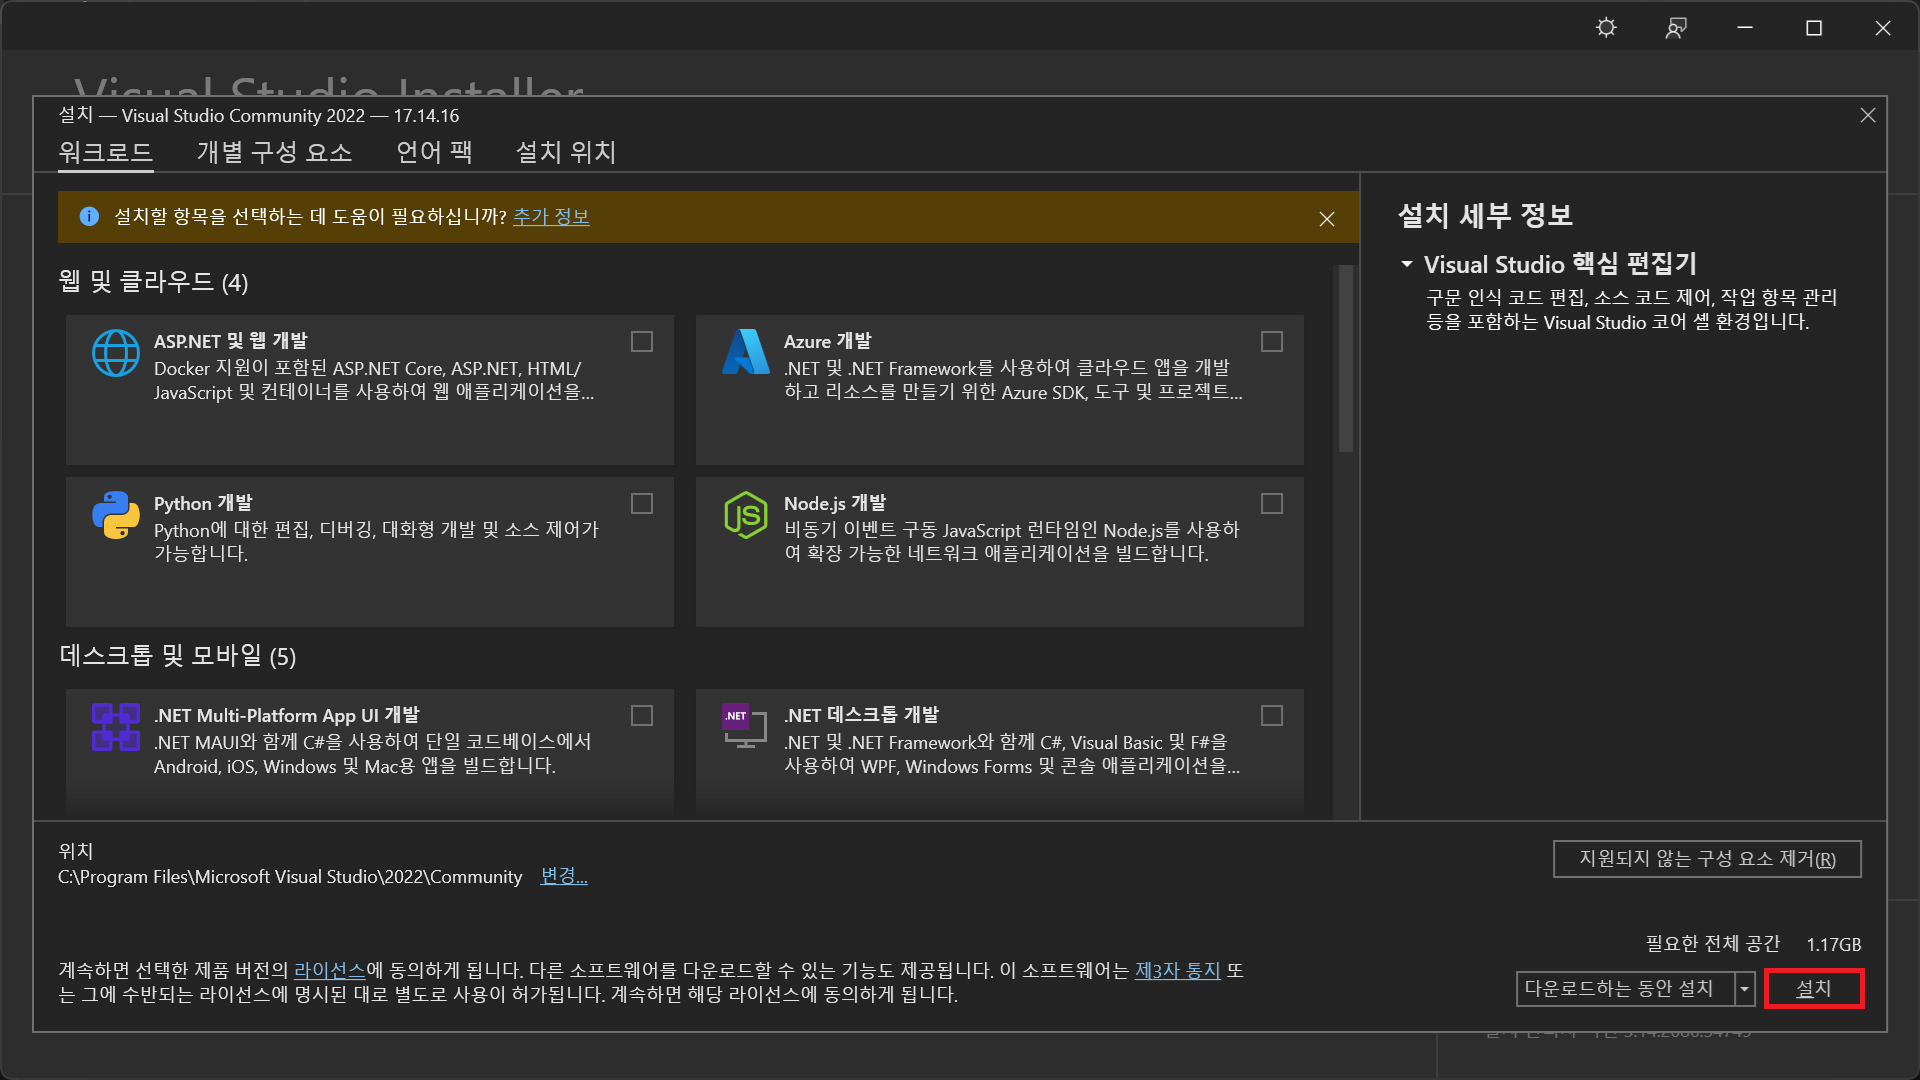The width and height of the screenshot is (1920, 1080).
Task: Open the install-while-downloading dropdown arrow
Action: point(1745,989)
